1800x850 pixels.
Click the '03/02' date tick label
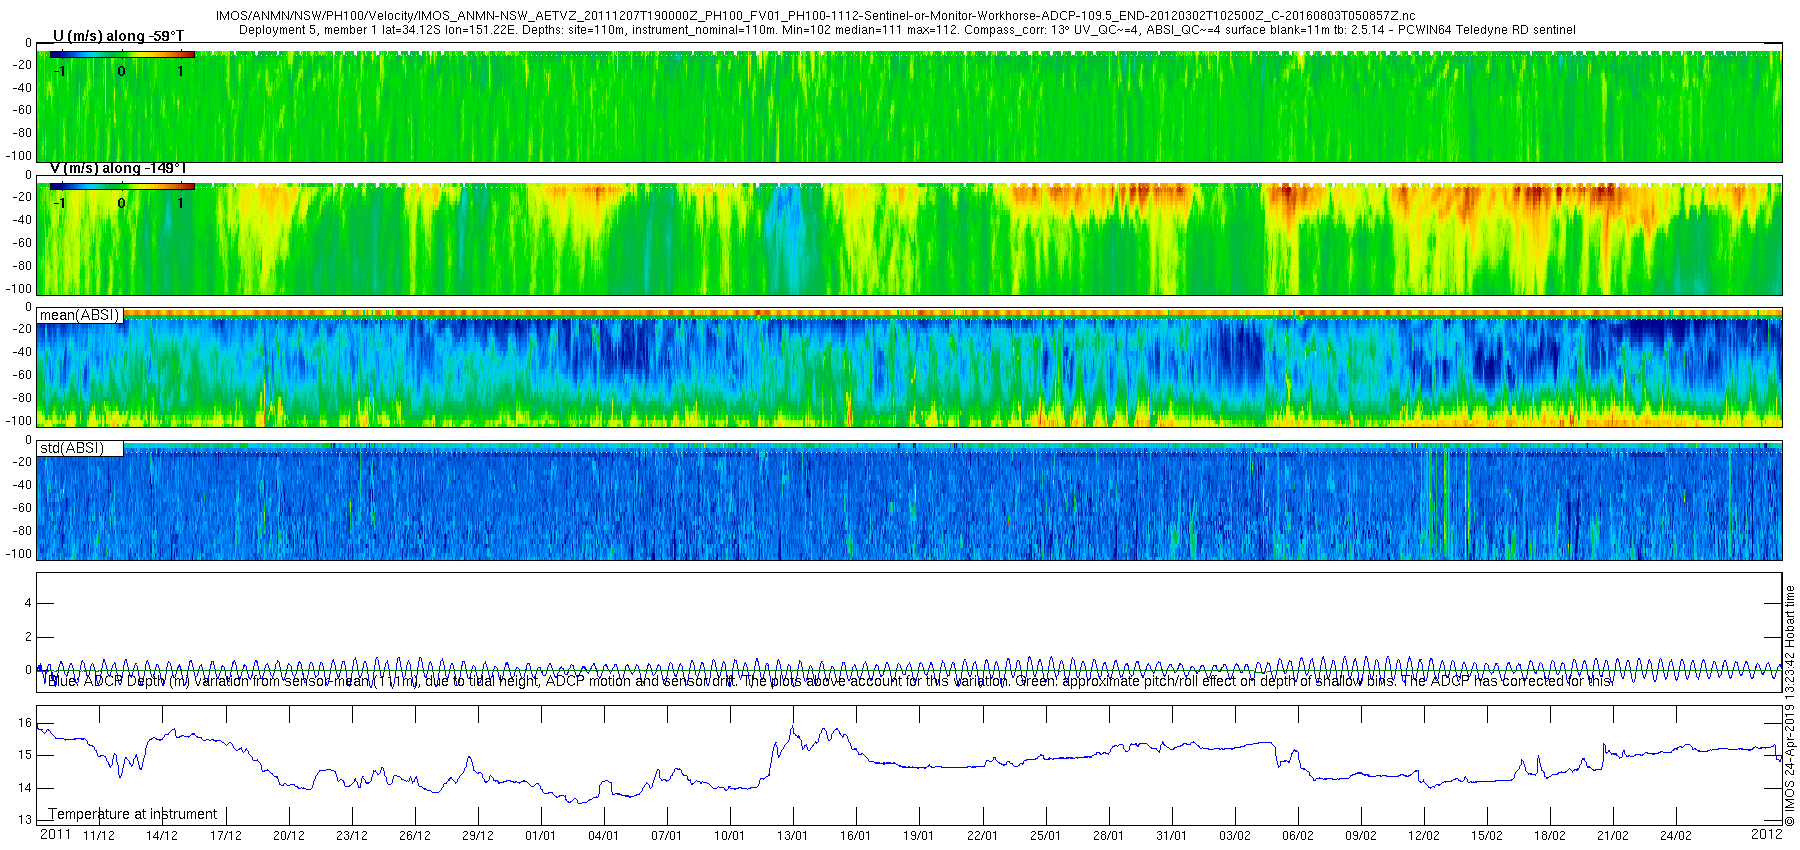(1234, 836)
